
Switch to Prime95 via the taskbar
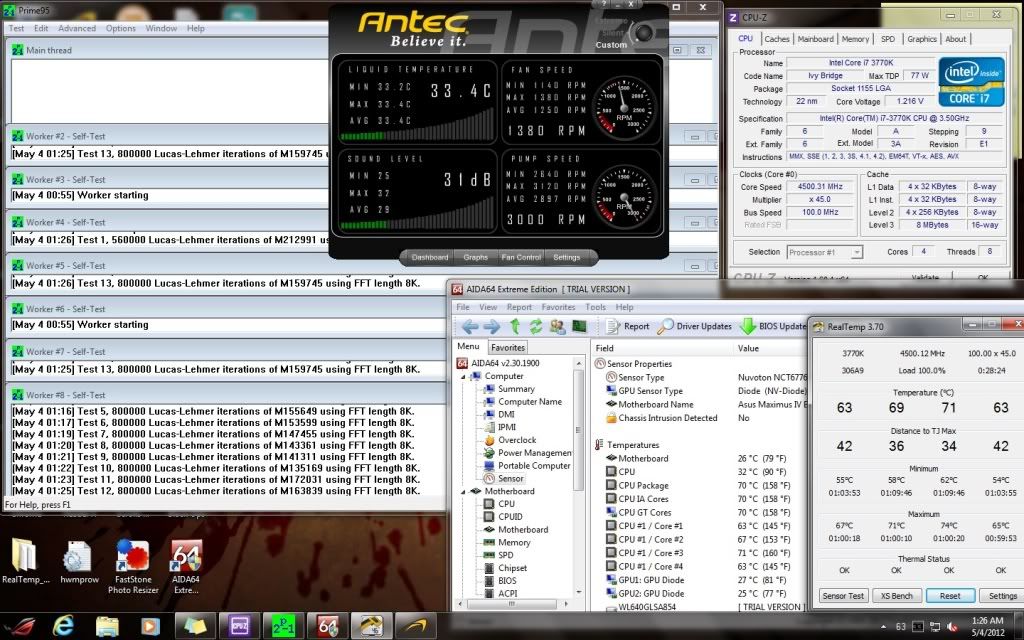(x=283, y=627)
